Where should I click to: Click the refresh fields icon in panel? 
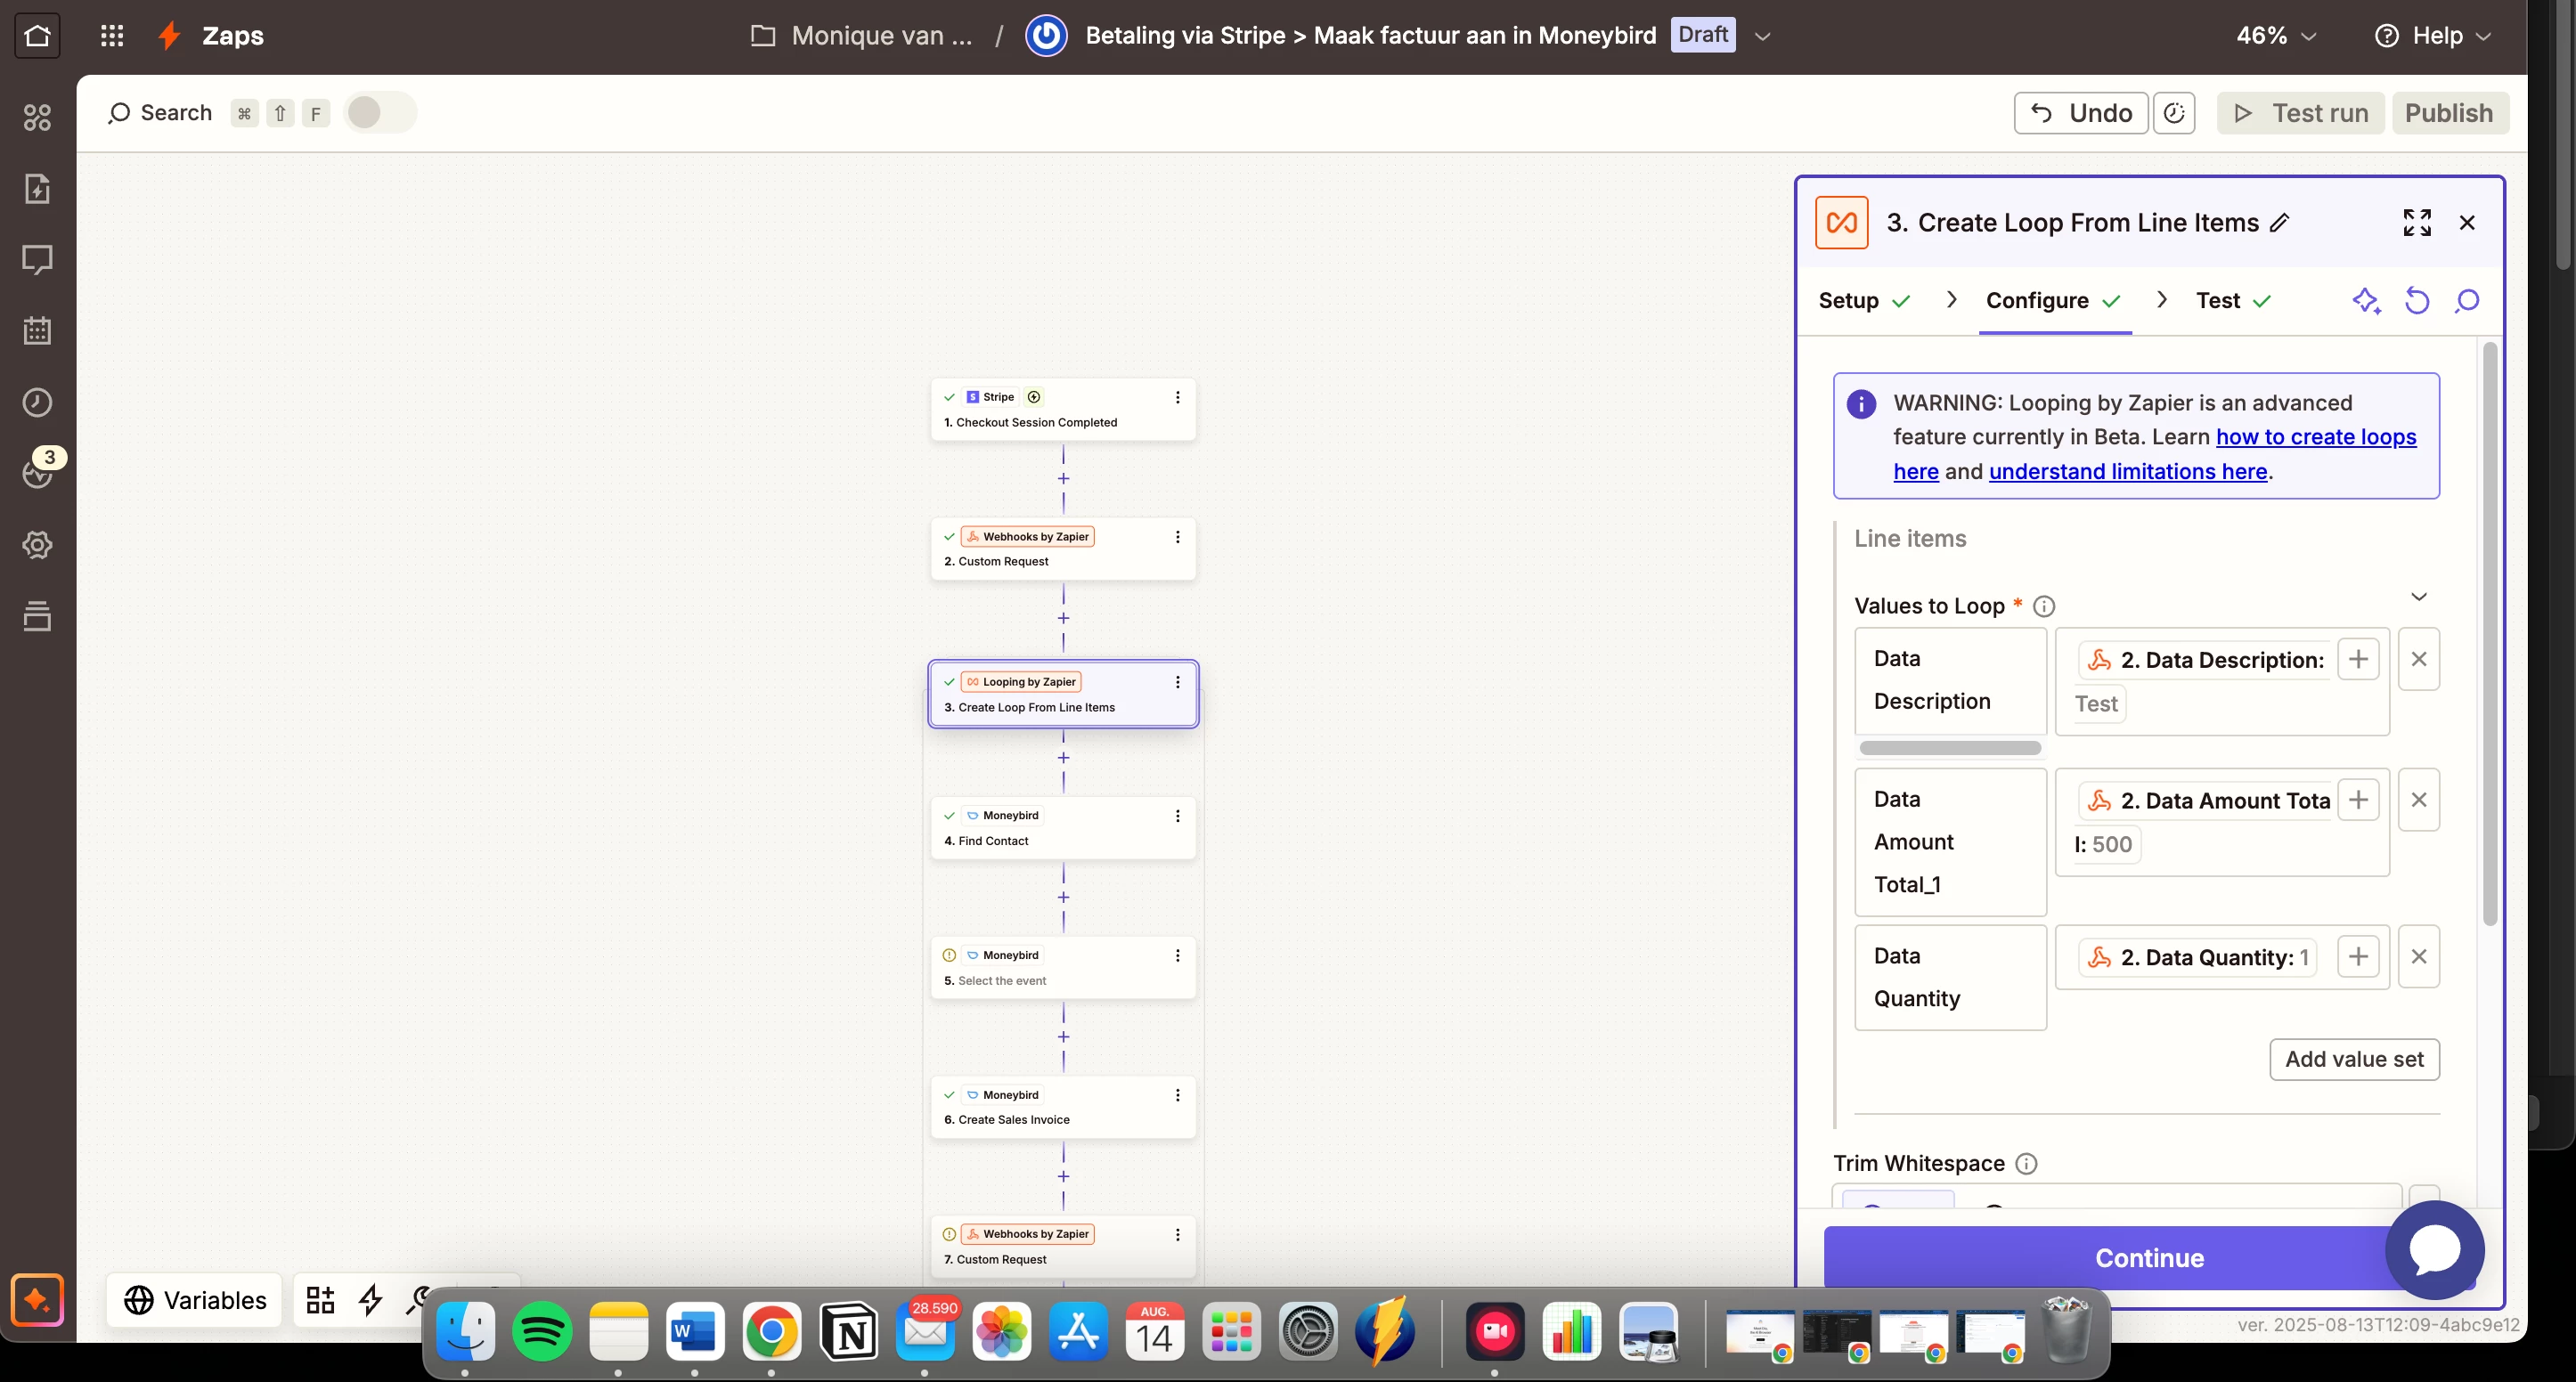point(2417,301)
